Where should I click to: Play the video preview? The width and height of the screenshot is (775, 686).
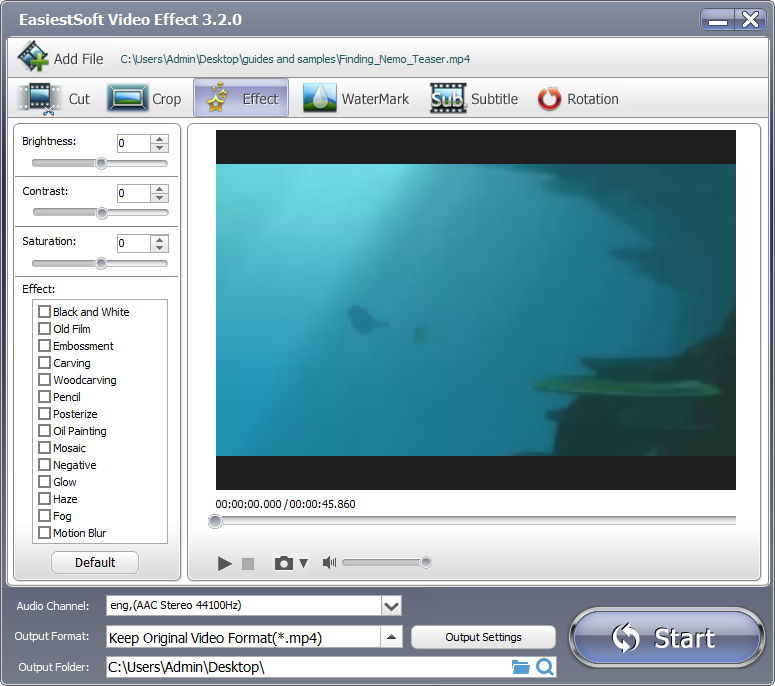click(x=224, y=563)
